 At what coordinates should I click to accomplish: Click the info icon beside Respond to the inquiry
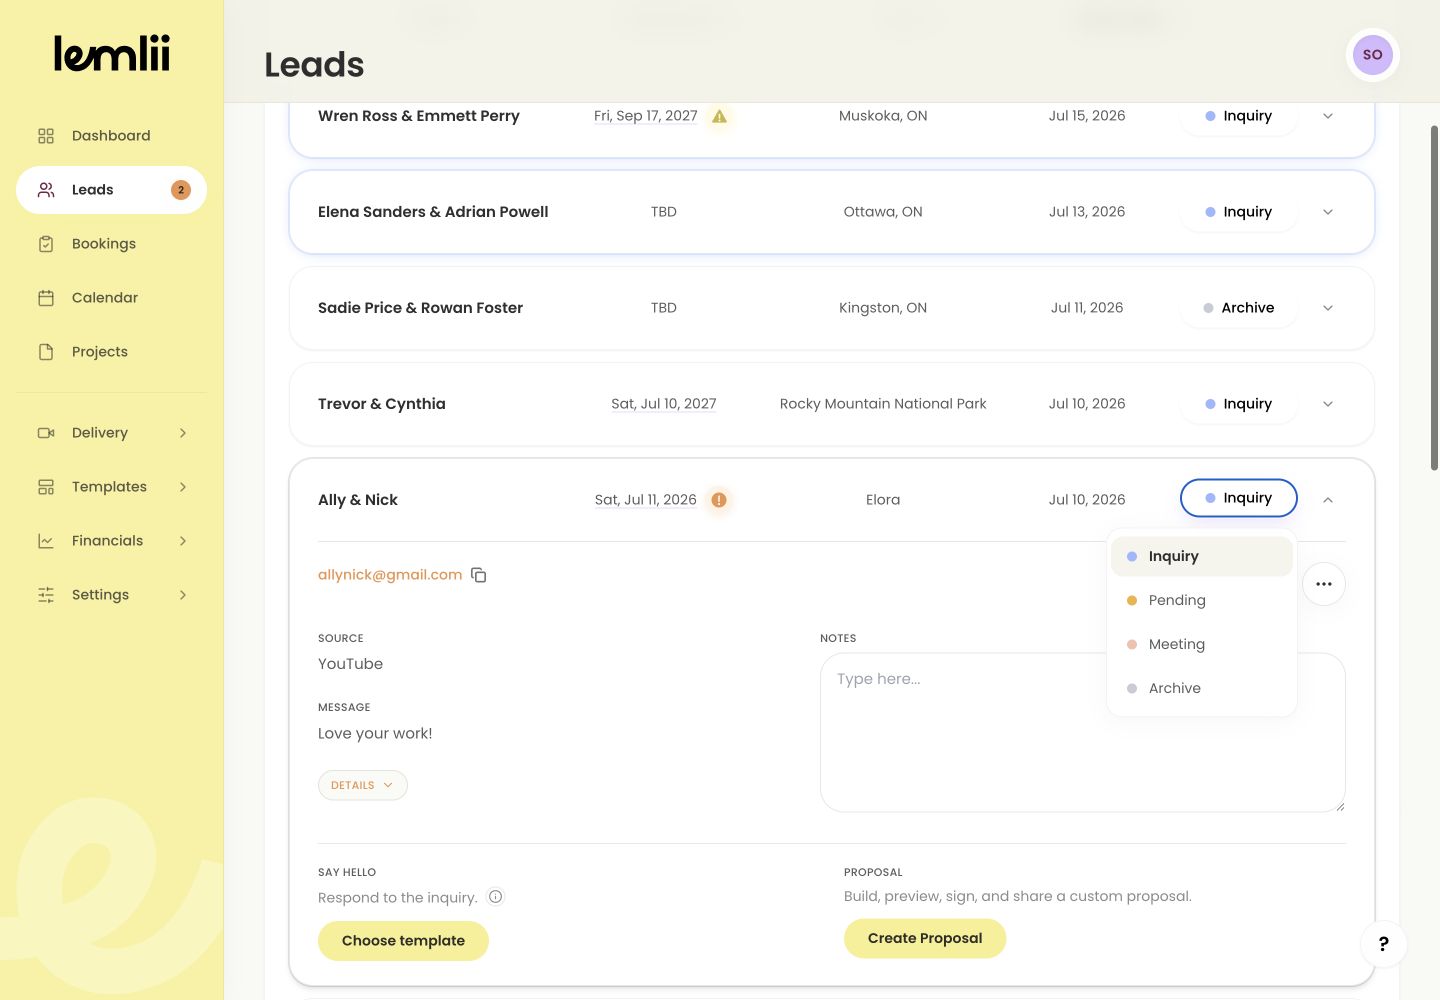(495, 897)
